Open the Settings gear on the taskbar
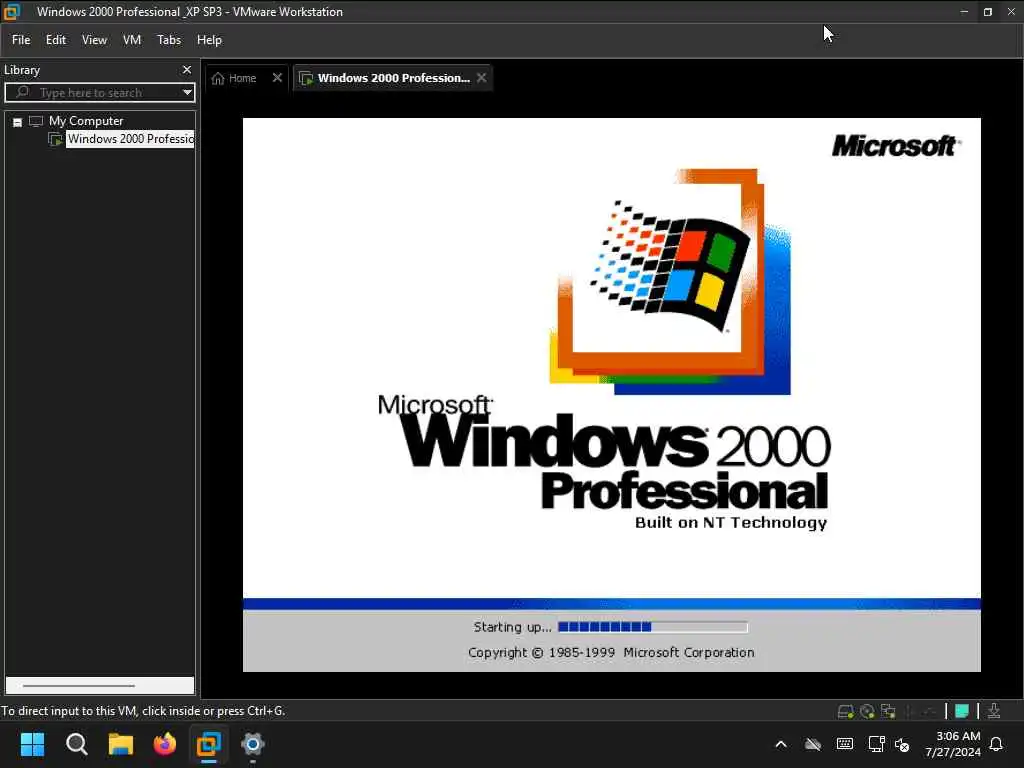 click(x=253, y=744)
